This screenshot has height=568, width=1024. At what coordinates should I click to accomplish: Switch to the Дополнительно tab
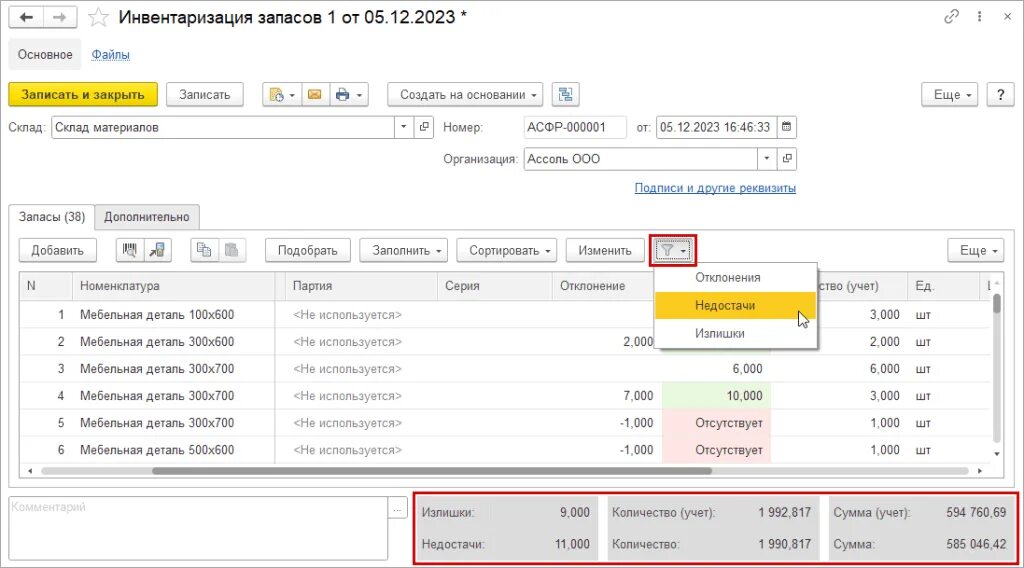147,217
